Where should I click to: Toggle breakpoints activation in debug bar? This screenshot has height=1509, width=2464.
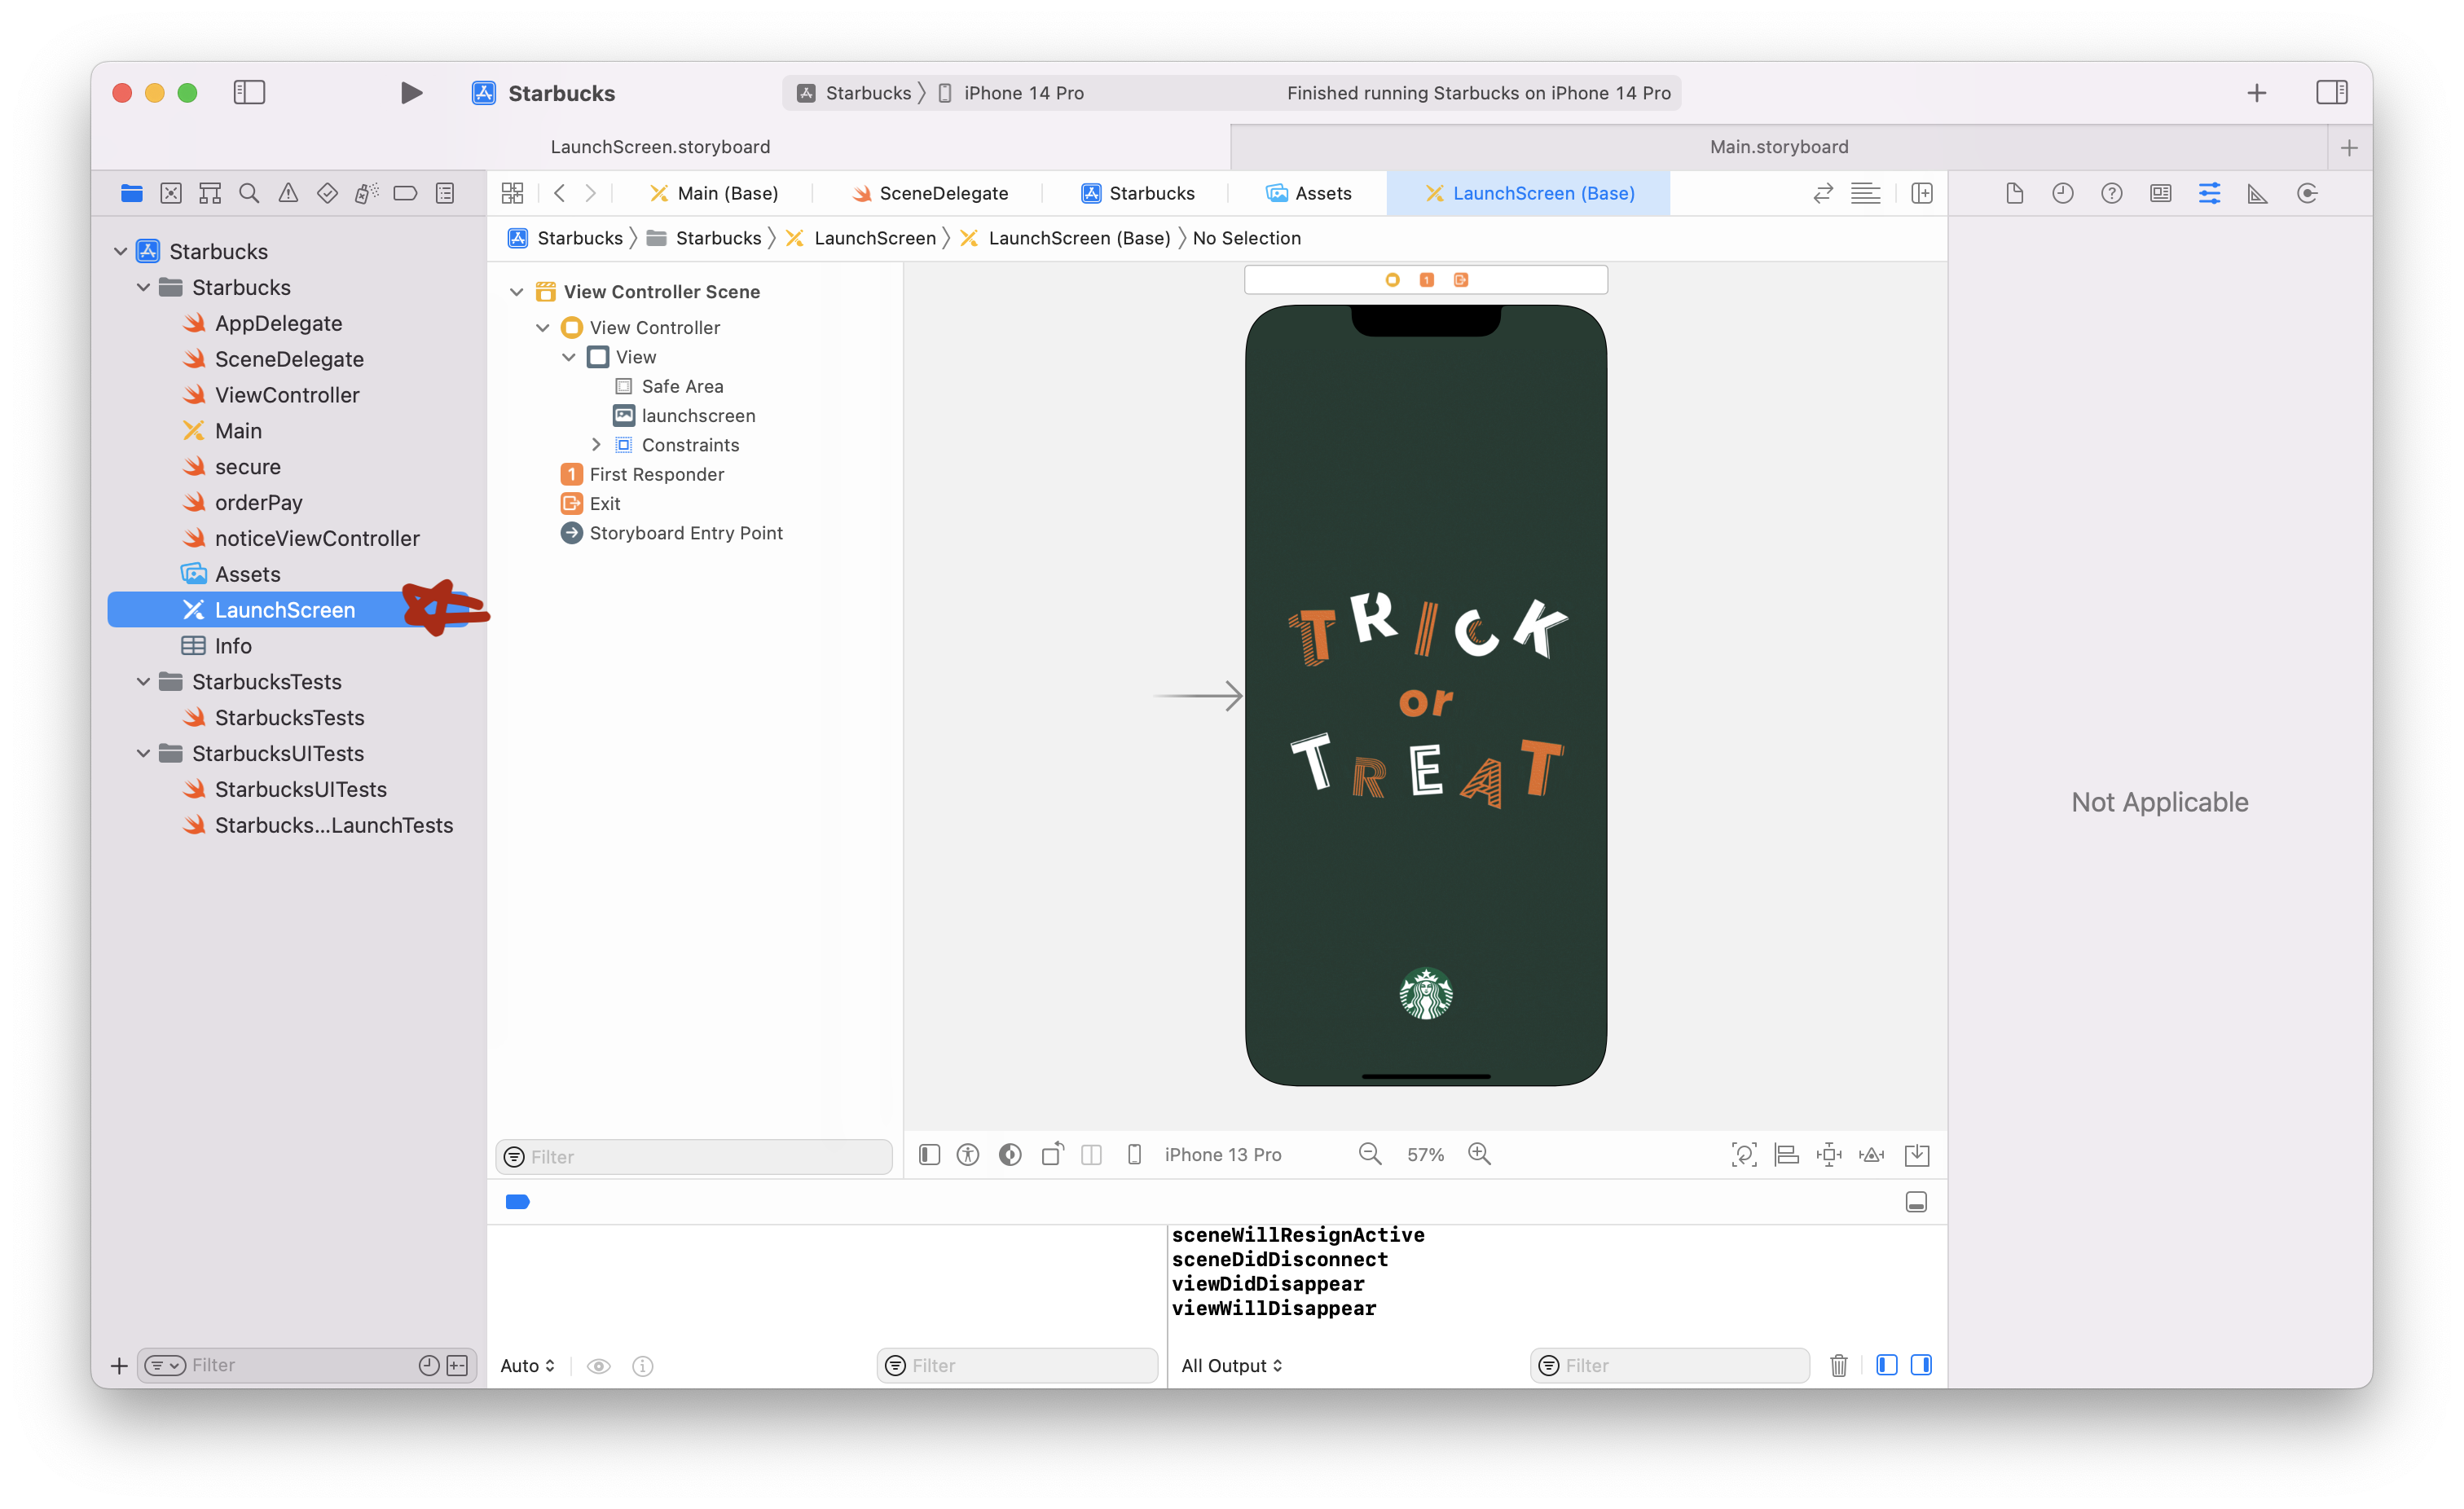[517, 1201]
